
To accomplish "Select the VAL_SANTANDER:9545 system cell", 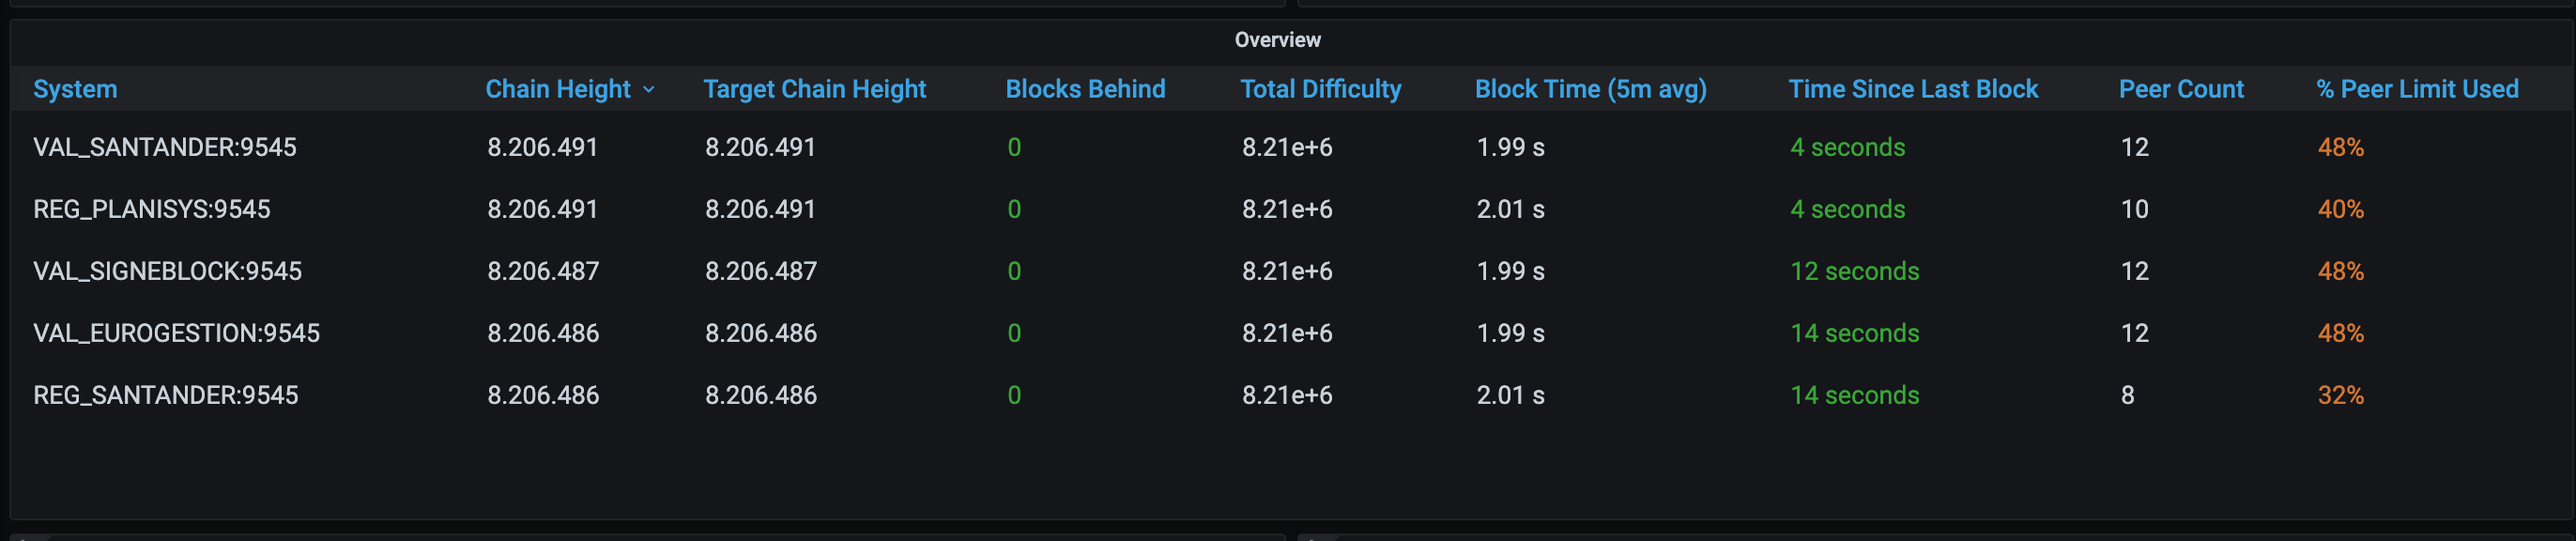I will point(165,147).
